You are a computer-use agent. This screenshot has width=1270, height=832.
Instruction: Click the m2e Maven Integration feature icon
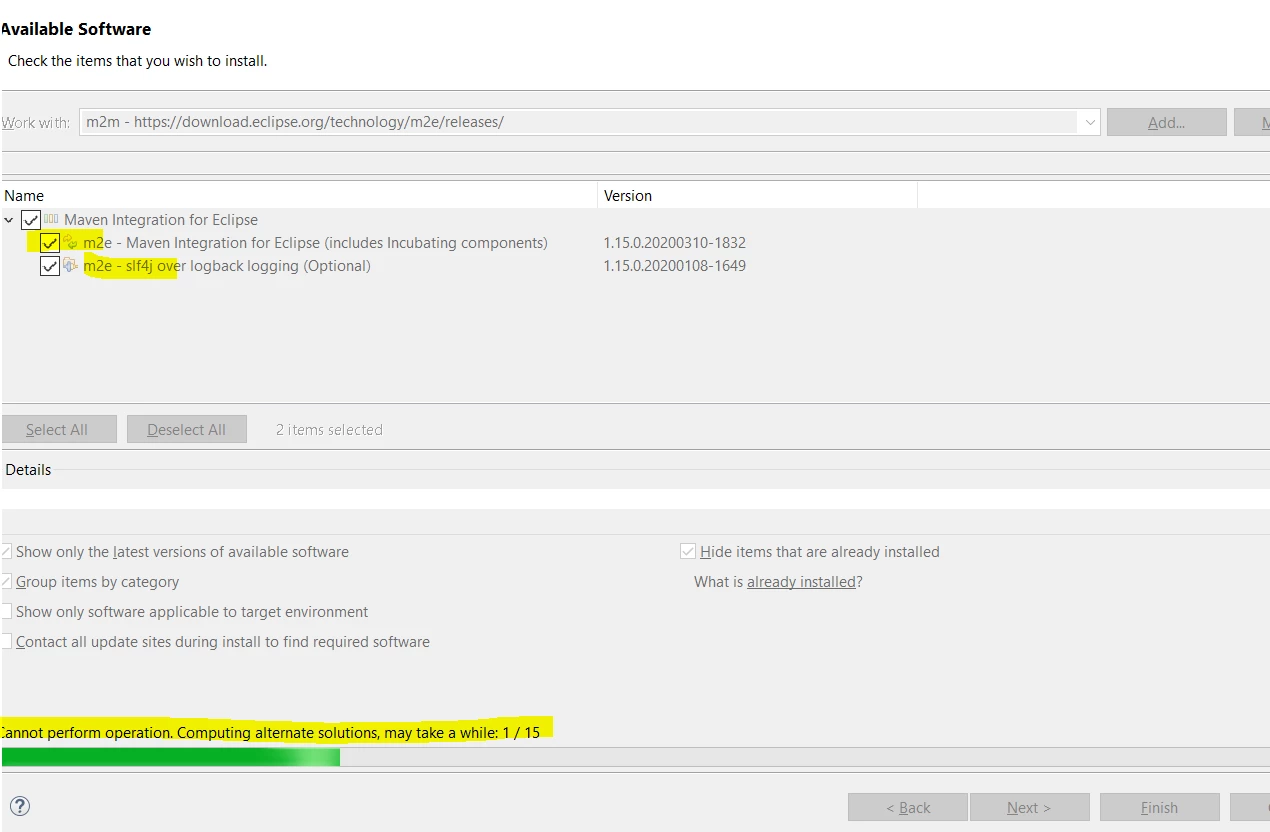[x=71, y=242]
